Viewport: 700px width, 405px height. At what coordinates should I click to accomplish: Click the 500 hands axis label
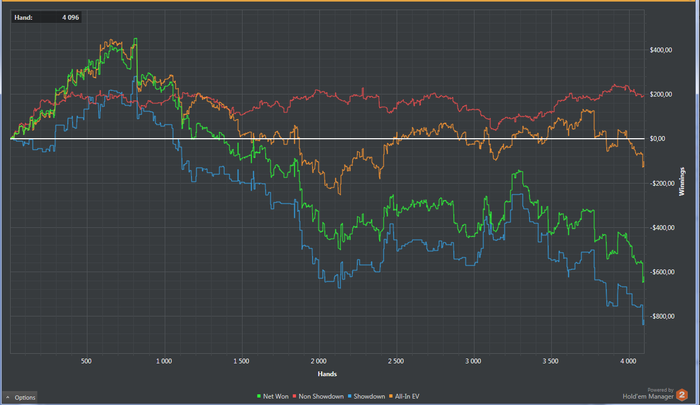(87, 361)
